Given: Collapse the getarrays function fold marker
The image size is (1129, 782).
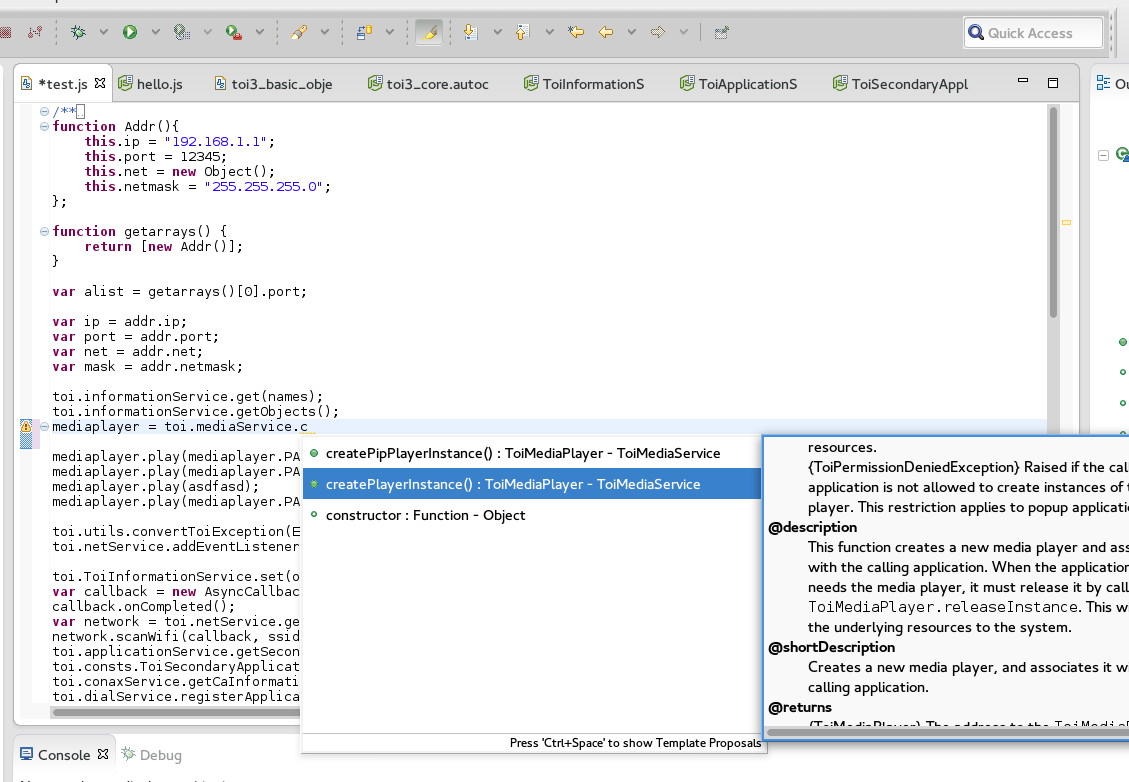Looking at the screenshot, I should coord(44,232).
